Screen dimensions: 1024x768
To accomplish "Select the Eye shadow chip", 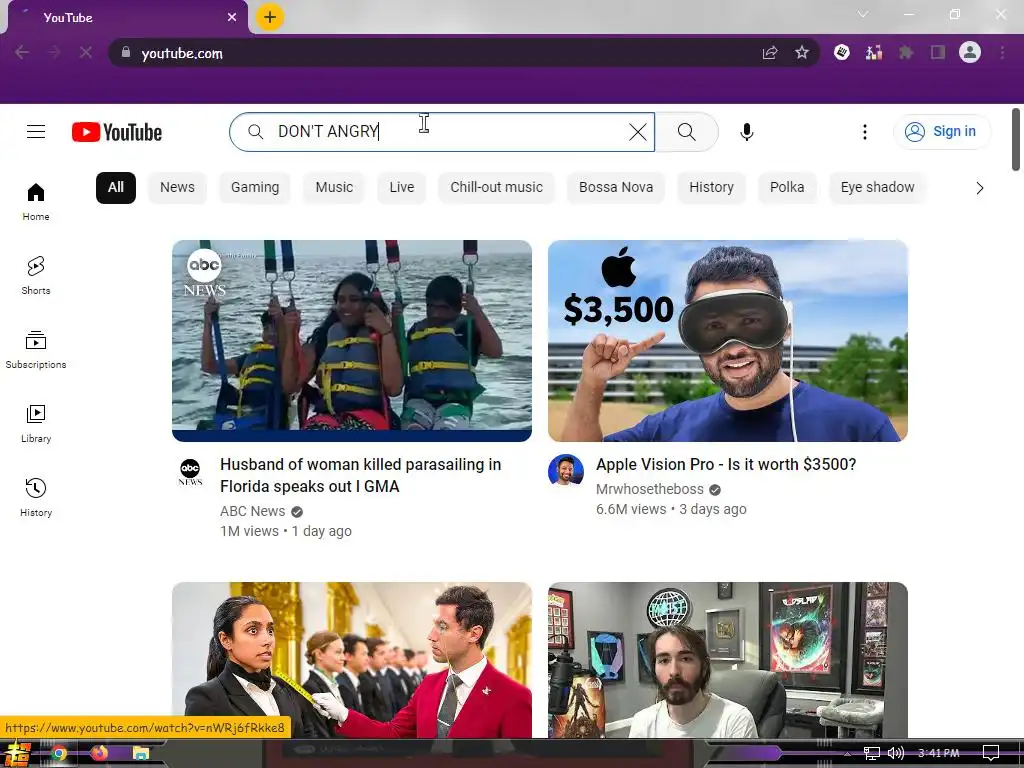I will [877, 187].
